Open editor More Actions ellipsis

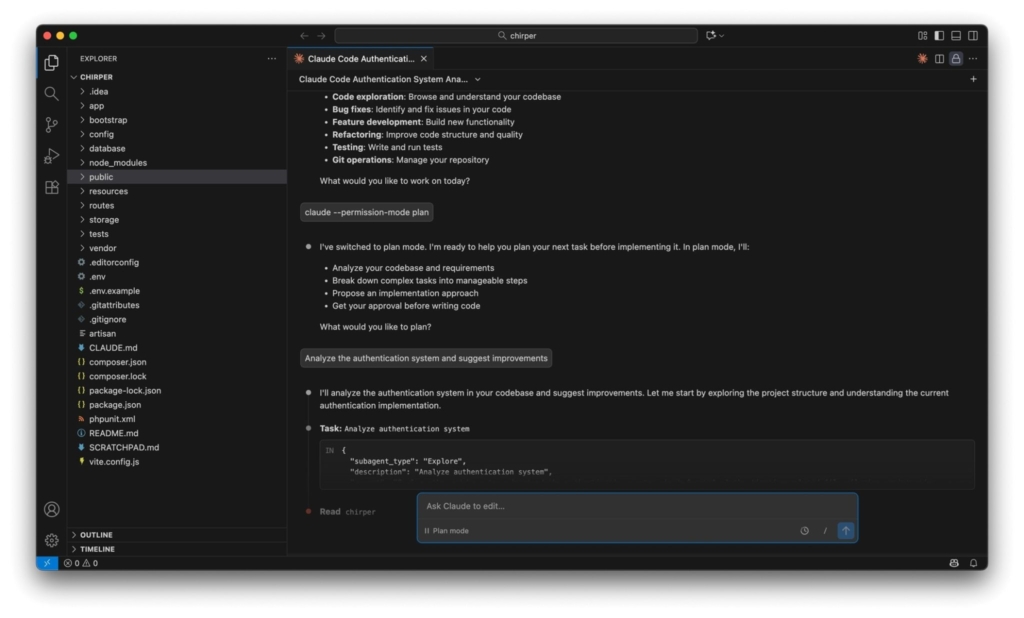(973, 59)
